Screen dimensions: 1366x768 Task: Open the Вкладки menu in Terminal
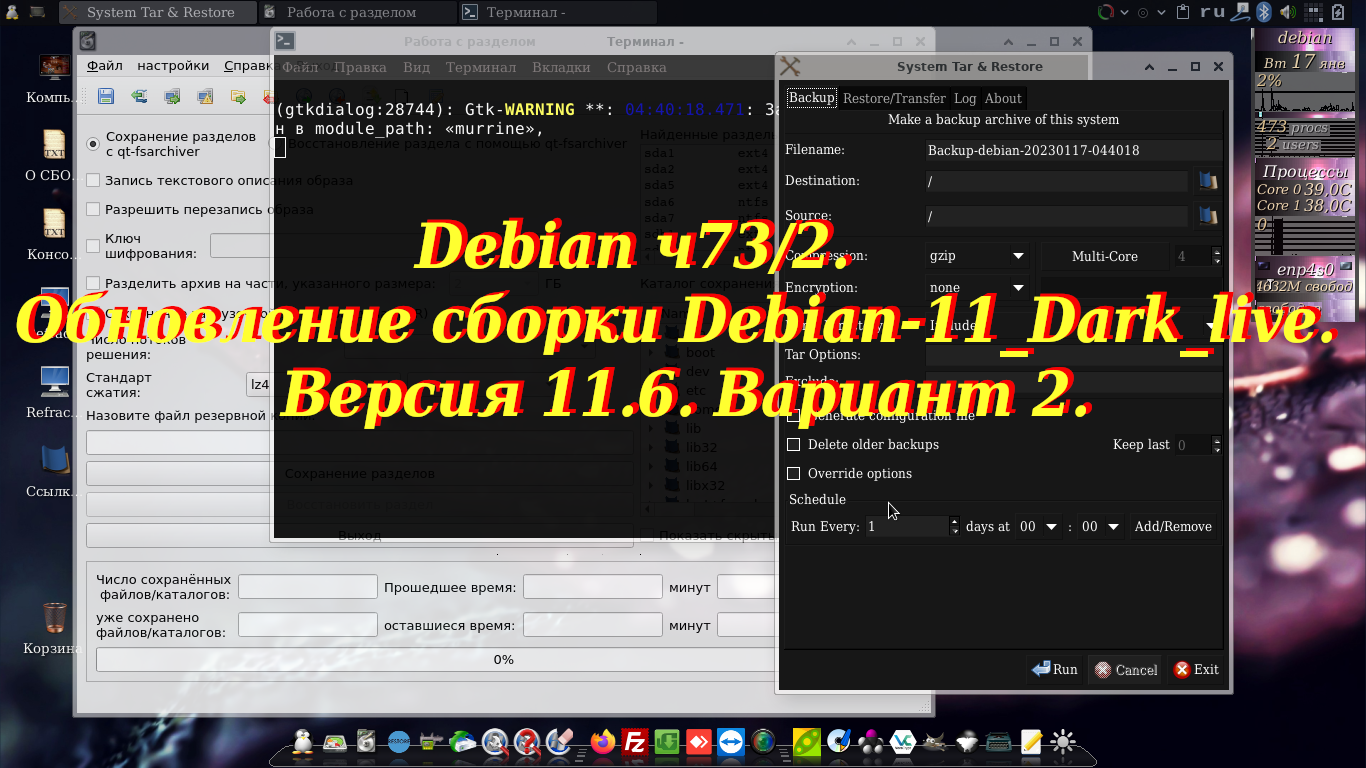[561, 67]
